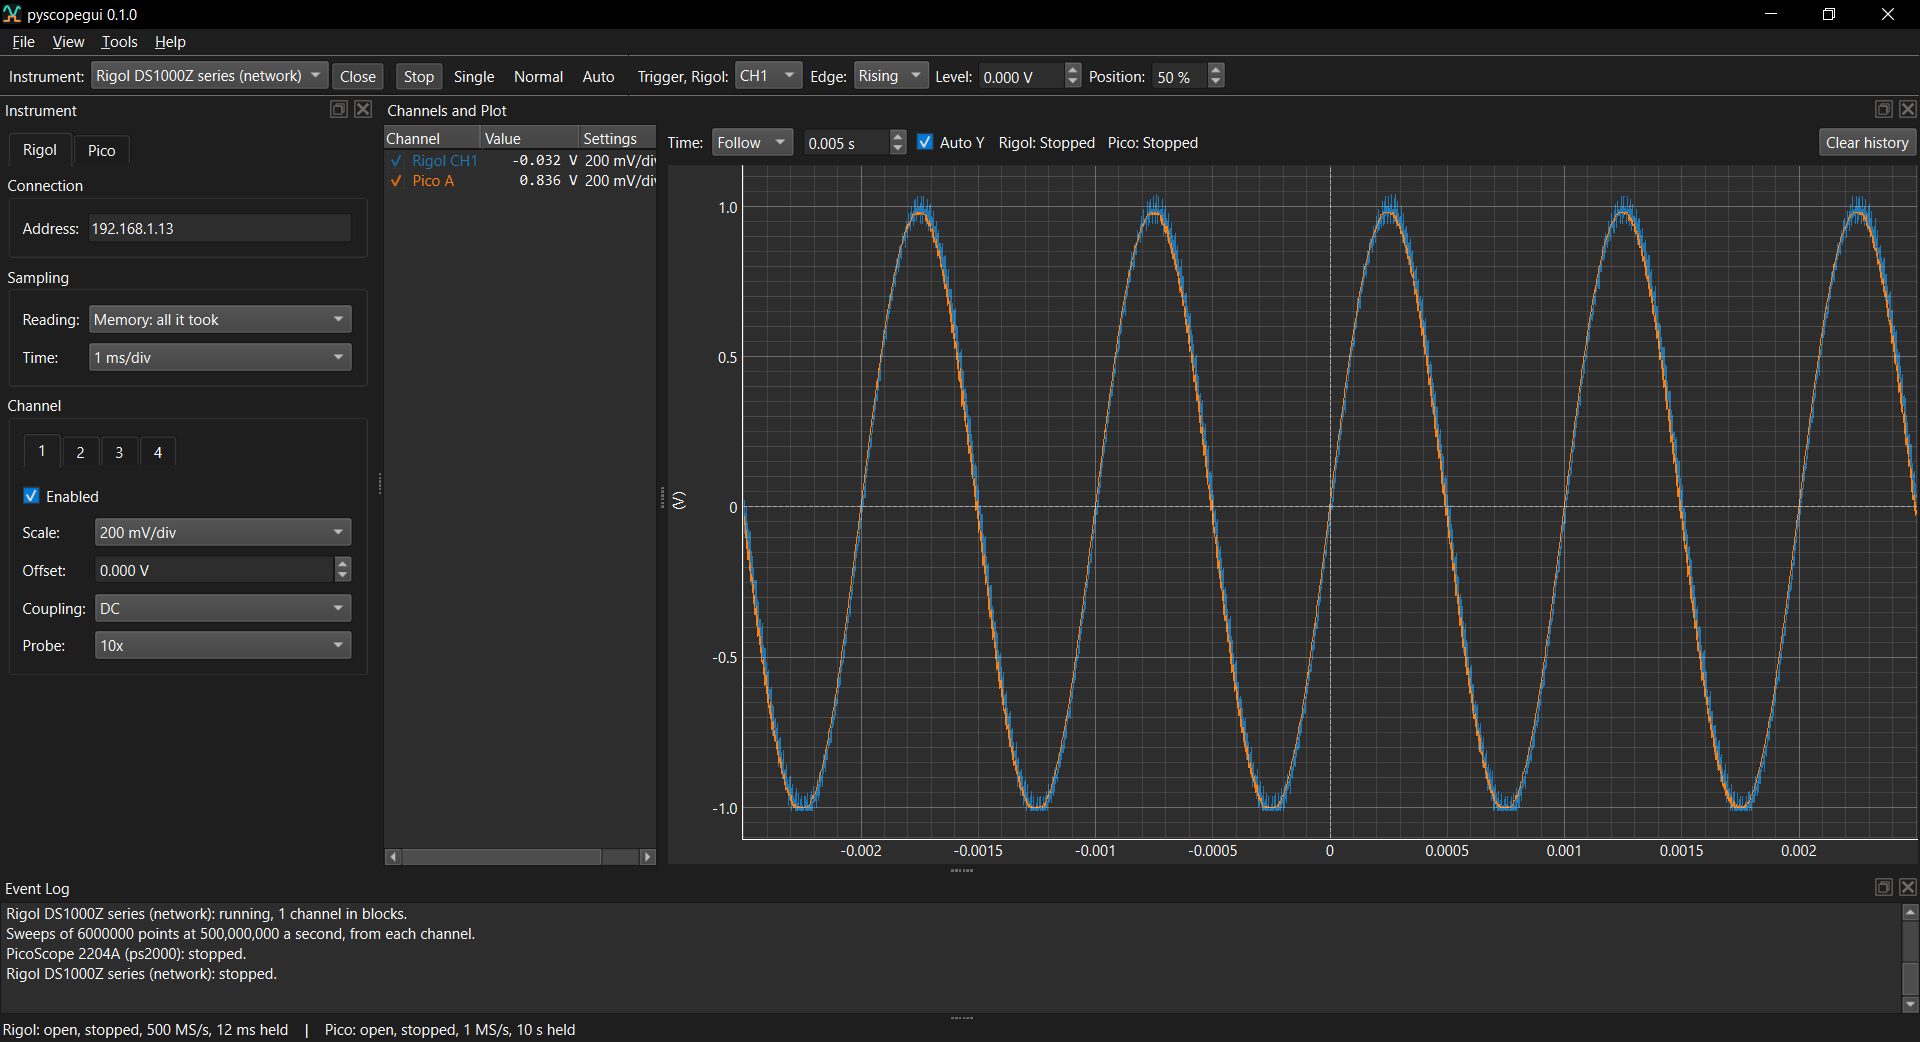This screenshot has height=1042, width=1920.
Task: Increase trigger Level with up arrow
Action: [1073, 70]
